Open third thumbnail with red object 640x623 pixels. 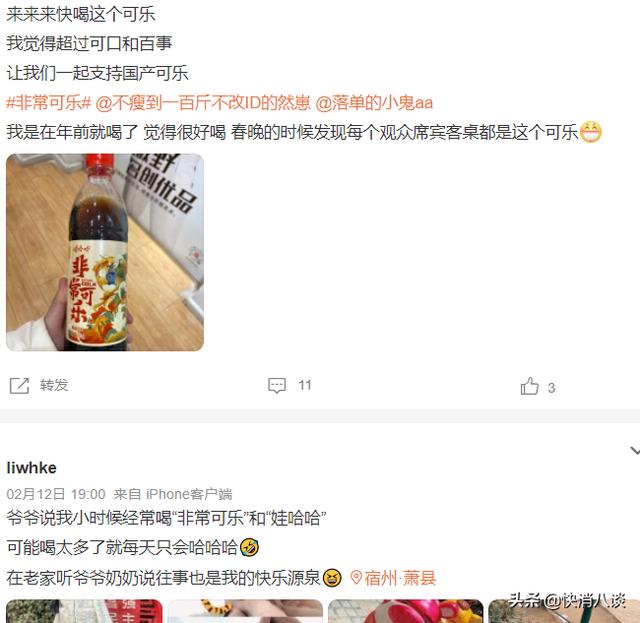pos(406,611)
